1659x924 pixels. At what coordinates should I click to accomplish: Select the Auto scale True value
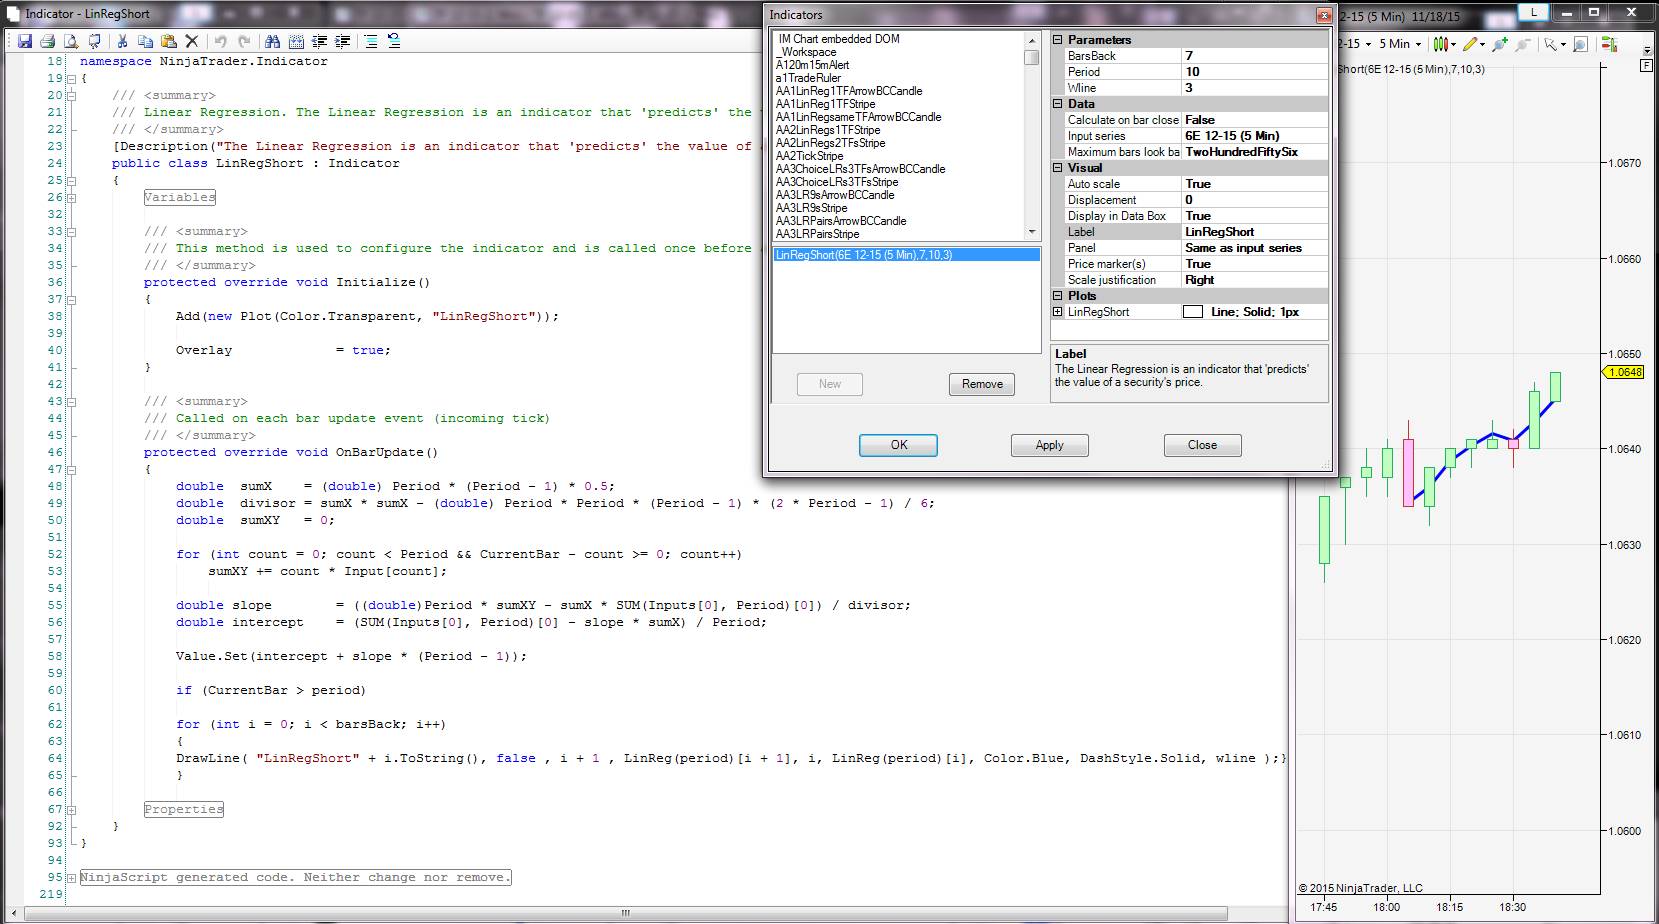tap(1255, 184)
